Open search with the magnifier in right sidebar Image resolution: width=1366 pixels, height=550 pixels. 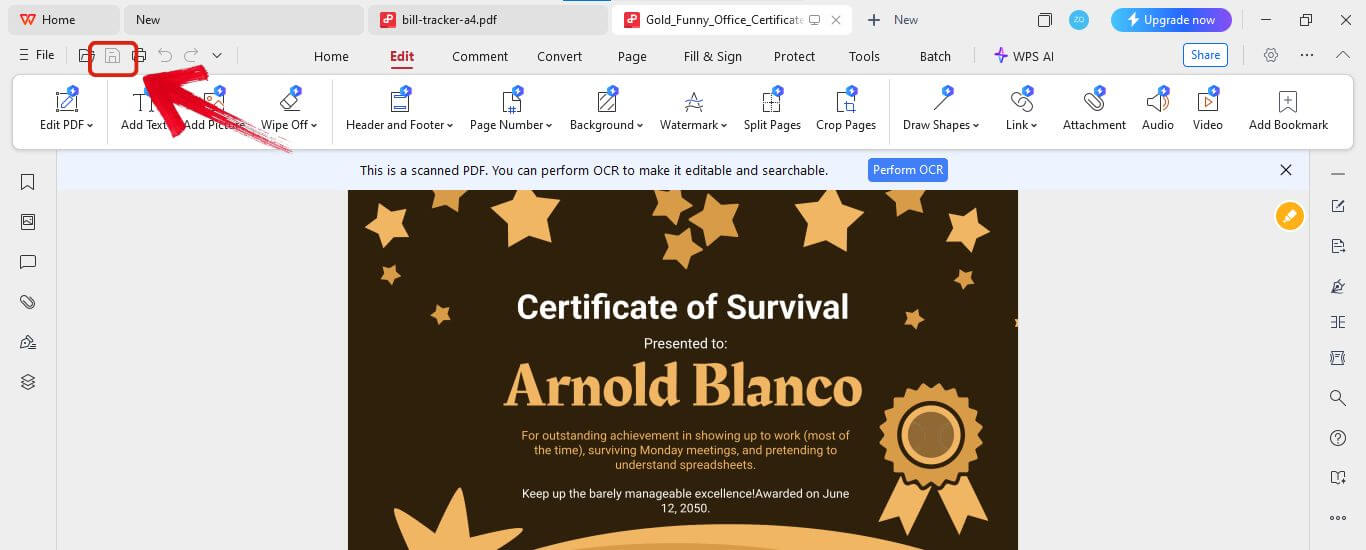1338,398
